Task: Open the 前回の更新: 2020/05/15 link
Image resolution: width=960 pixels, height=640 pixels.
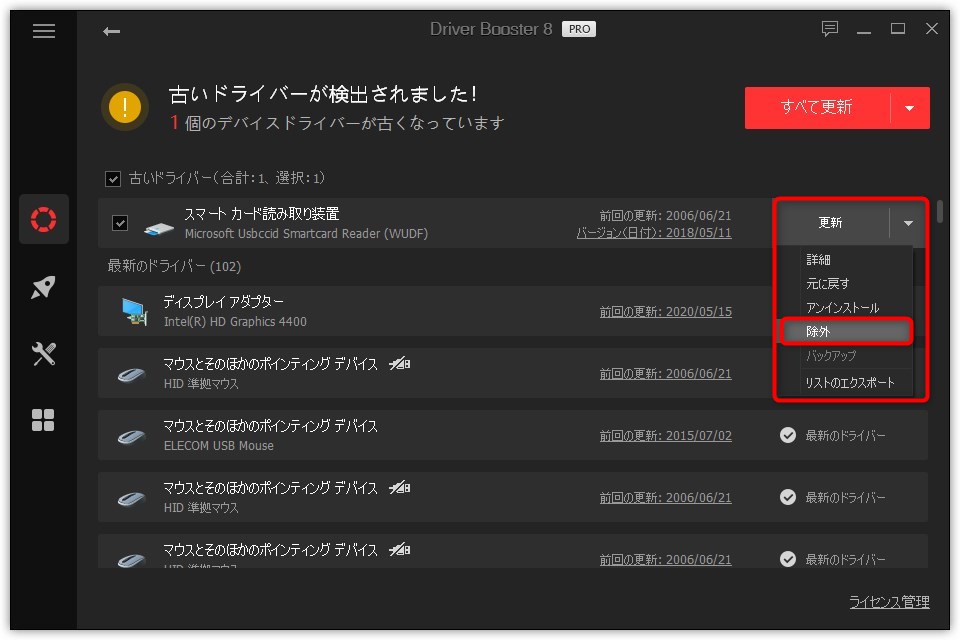Action: (x=666, y=312)
